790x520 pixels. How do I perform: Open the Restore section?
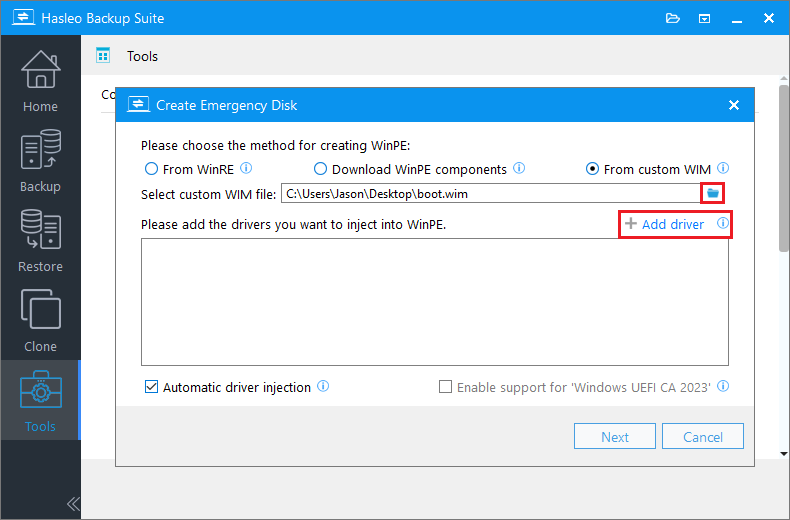pyautogui.click(x=40, y=241)
